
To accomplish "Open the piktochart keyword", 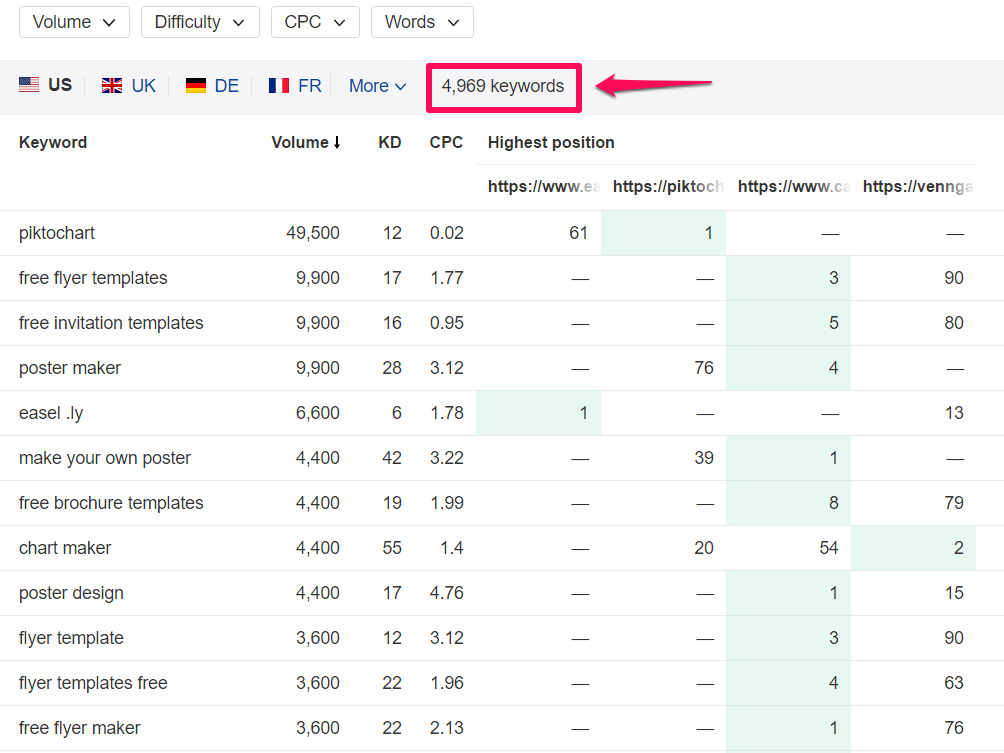I will (x=57, y=233).
